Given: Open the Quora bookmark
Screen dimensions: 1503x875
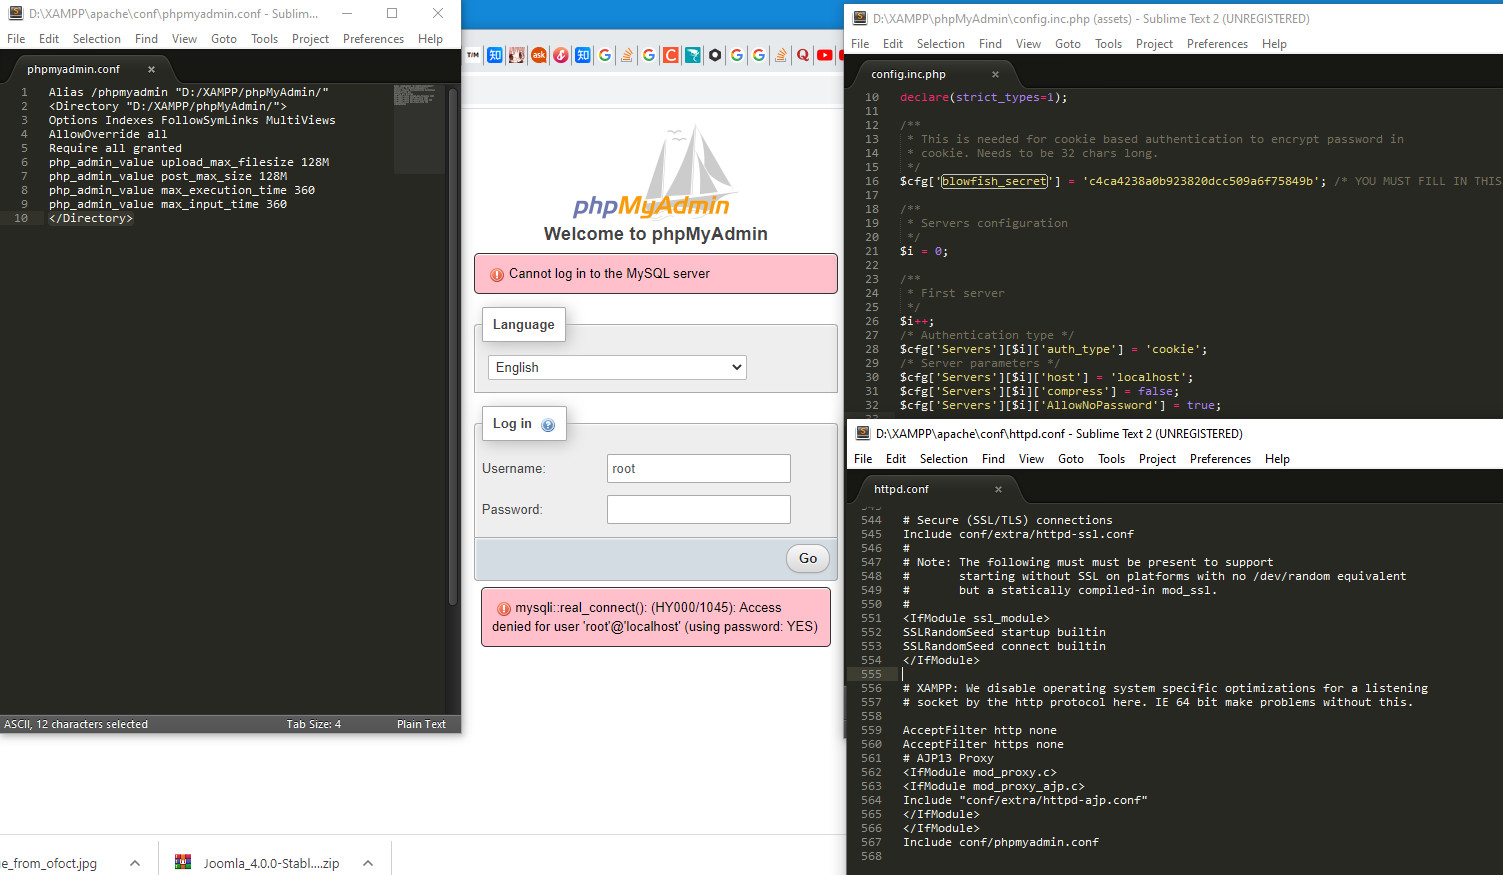Looking at the screenshot, I should [x=803, y=55].
